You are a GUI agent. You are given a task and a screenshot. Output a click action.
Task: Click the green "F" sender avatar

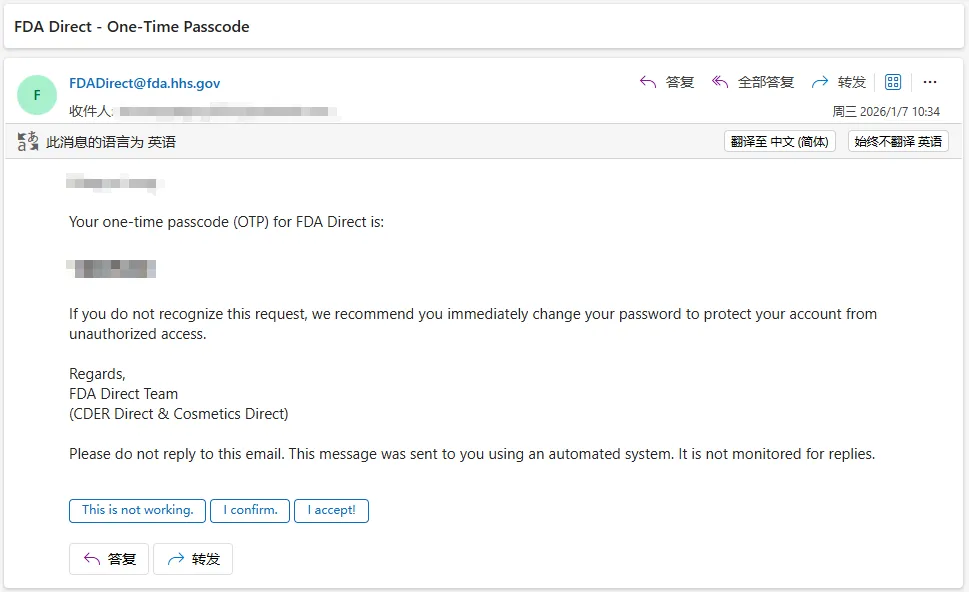(37, 95)
